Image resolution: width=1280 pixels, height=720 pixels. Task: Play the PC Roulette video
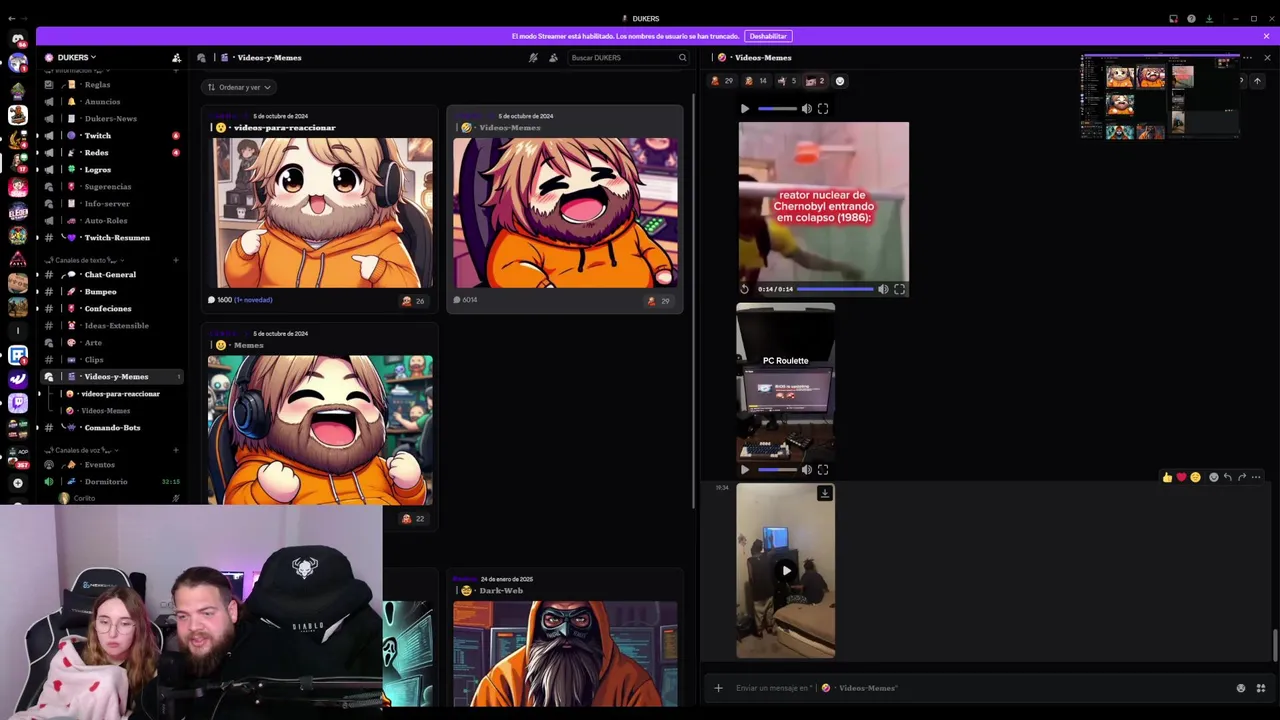tap(745, 470)
